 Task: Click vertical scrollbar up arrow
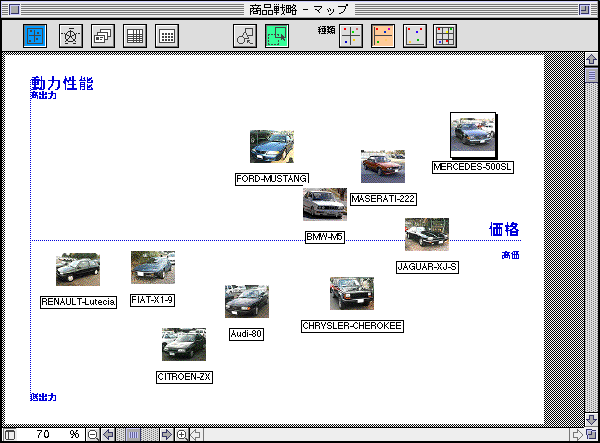coord(591,59)
